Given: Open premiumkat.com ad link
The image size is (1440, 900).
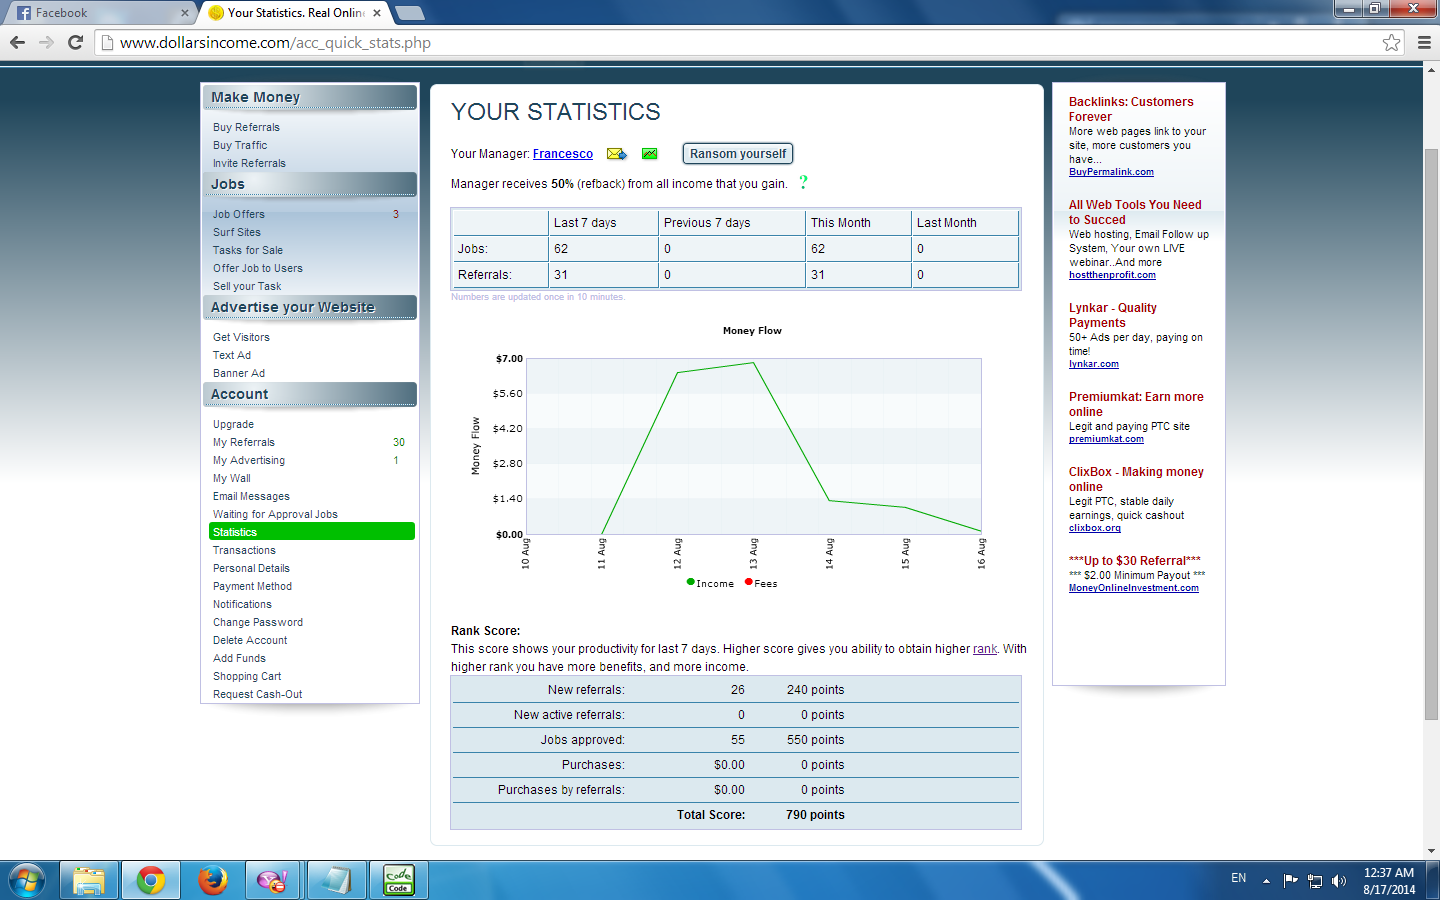Looking at the screenshot, I should coord(1106,439).
